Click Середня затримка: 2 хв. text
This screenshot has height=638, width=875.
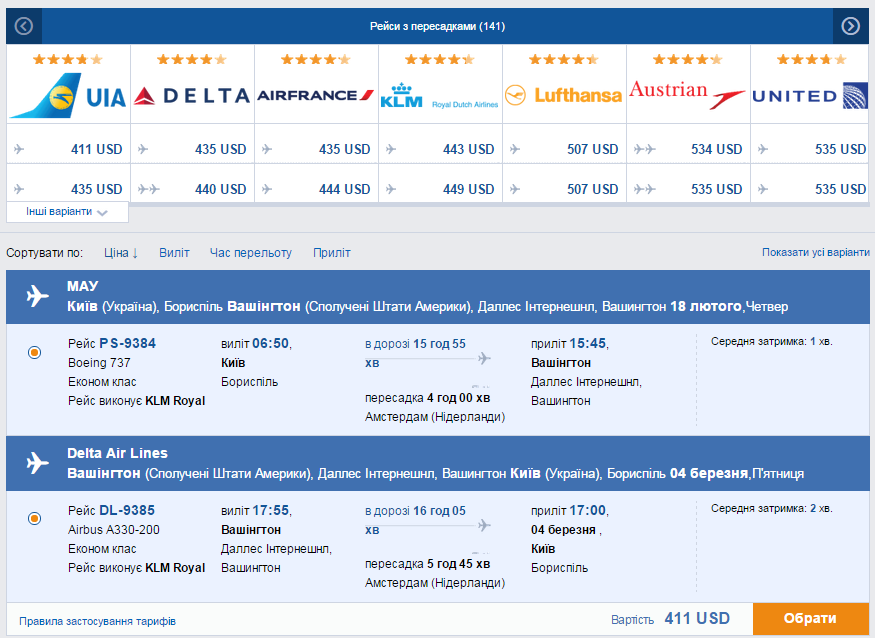[771, 508]
